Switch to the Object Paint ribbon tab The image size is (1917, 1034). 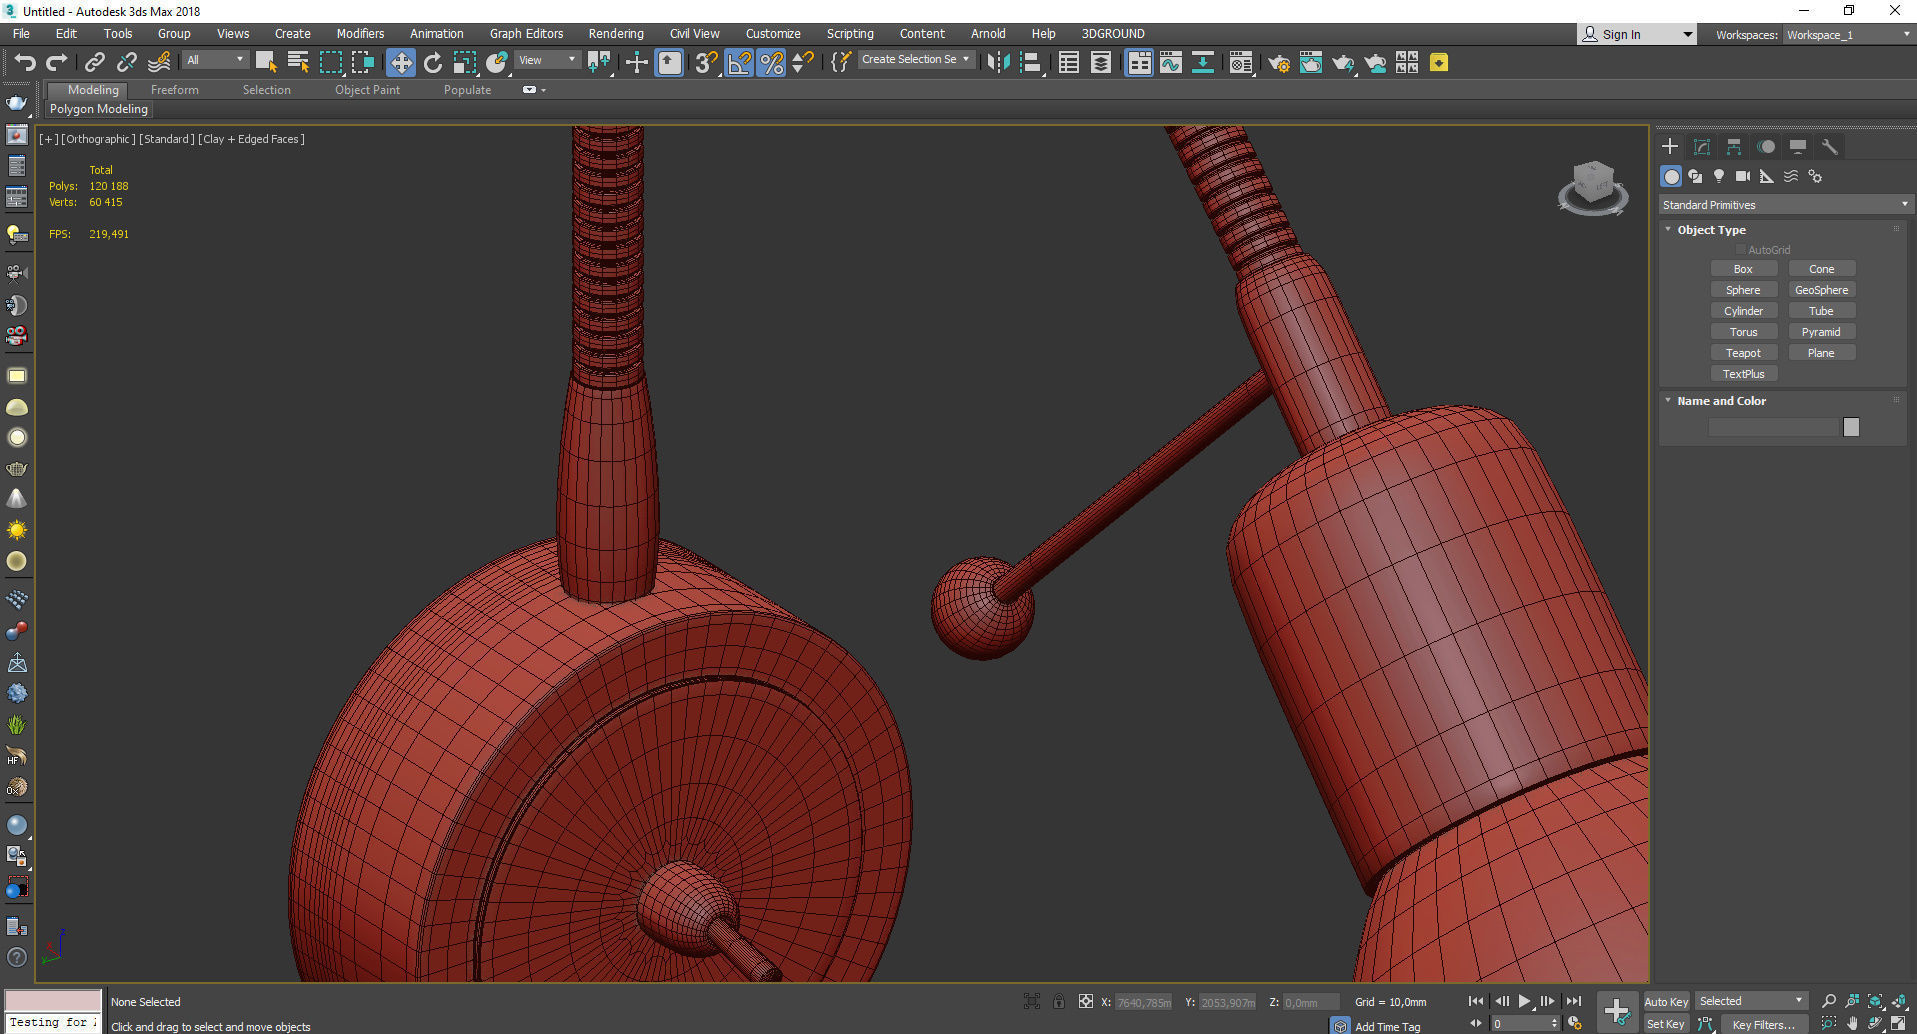(367, 90)
